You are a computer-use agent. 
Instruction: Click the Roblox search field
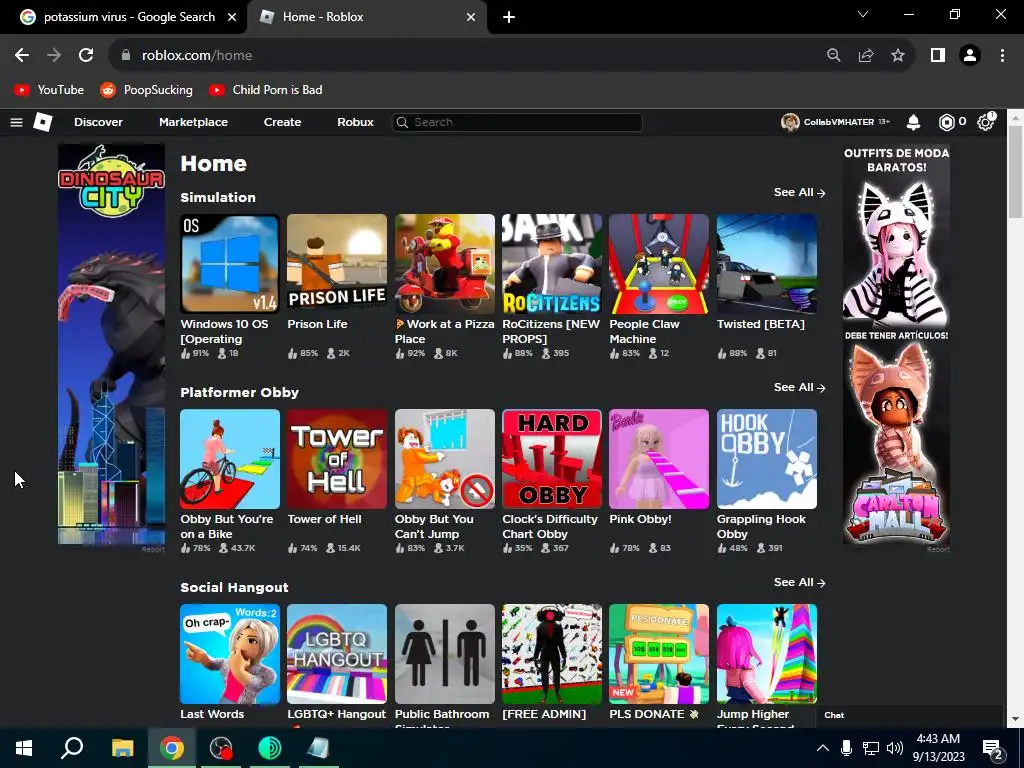pos(517,122)
